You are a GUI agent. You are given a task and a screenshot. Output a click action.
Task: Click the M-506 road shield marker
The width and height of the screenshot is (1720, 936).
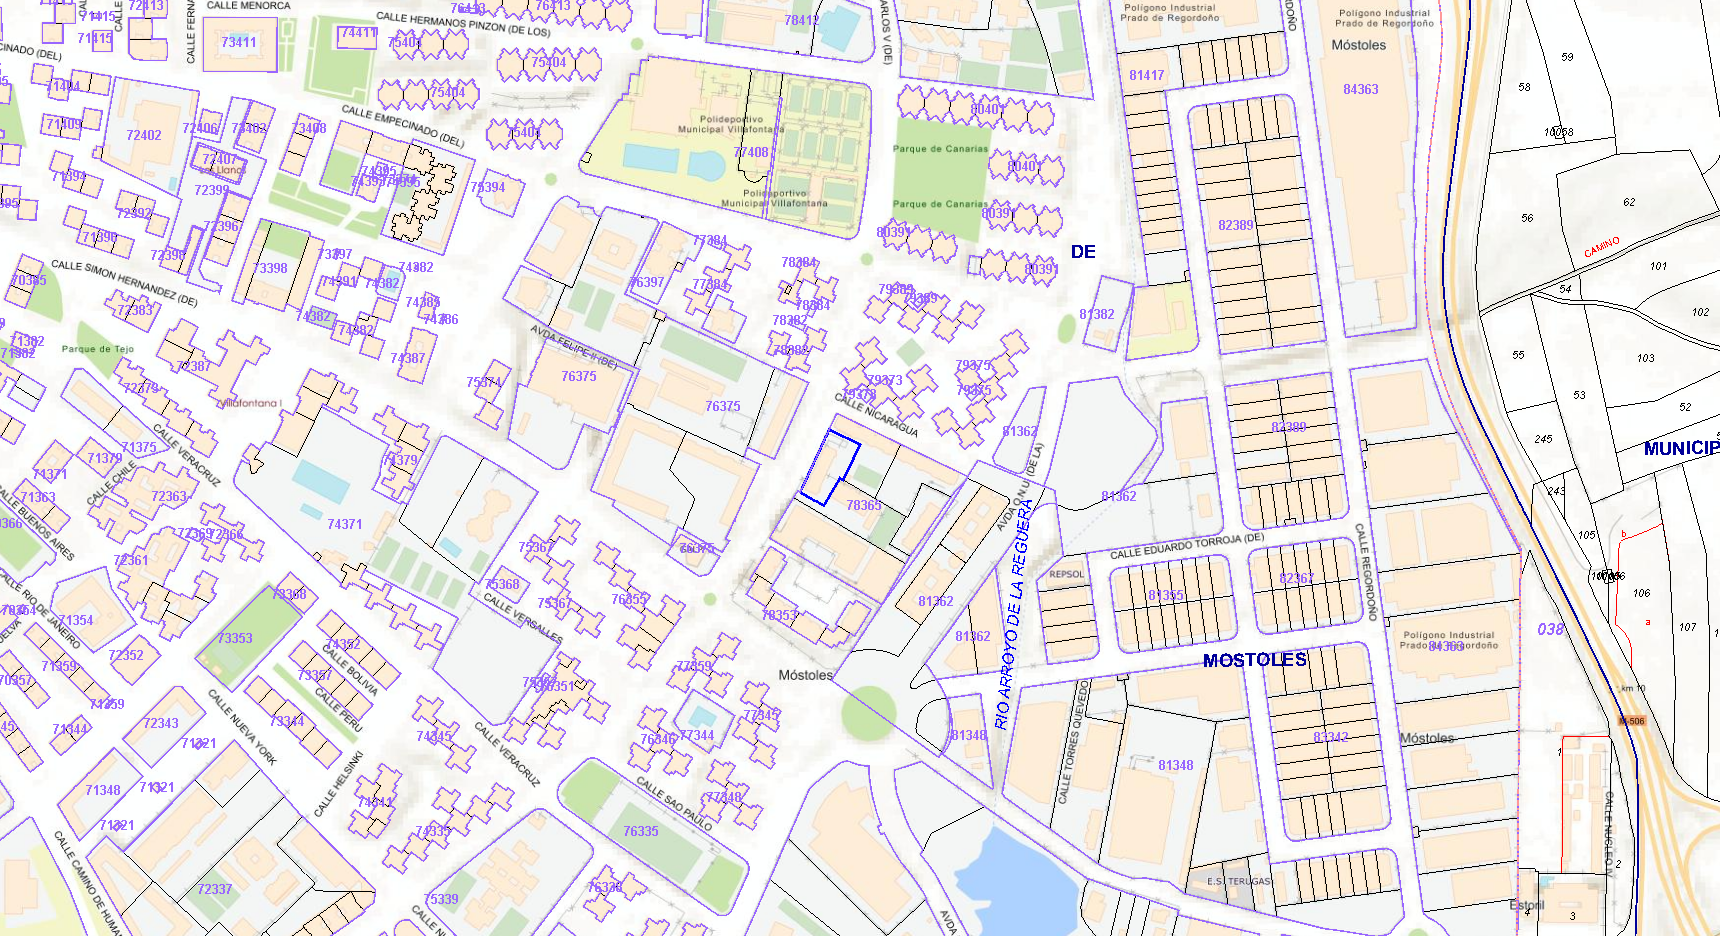1631,721
